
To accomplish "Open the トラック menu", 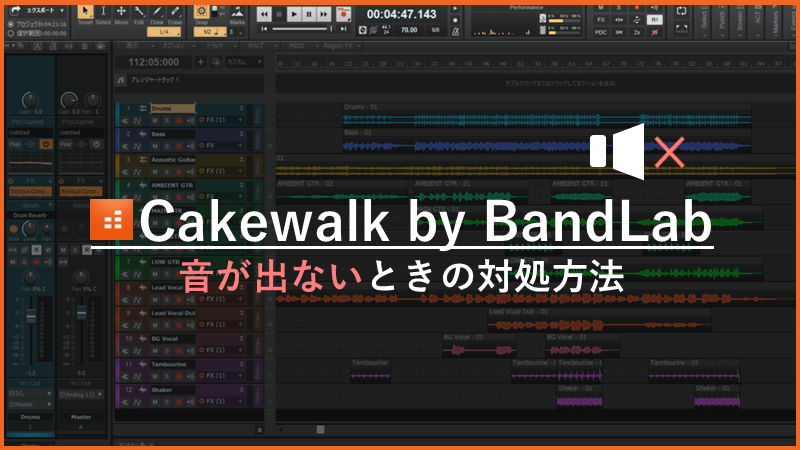I will point(217,46).
